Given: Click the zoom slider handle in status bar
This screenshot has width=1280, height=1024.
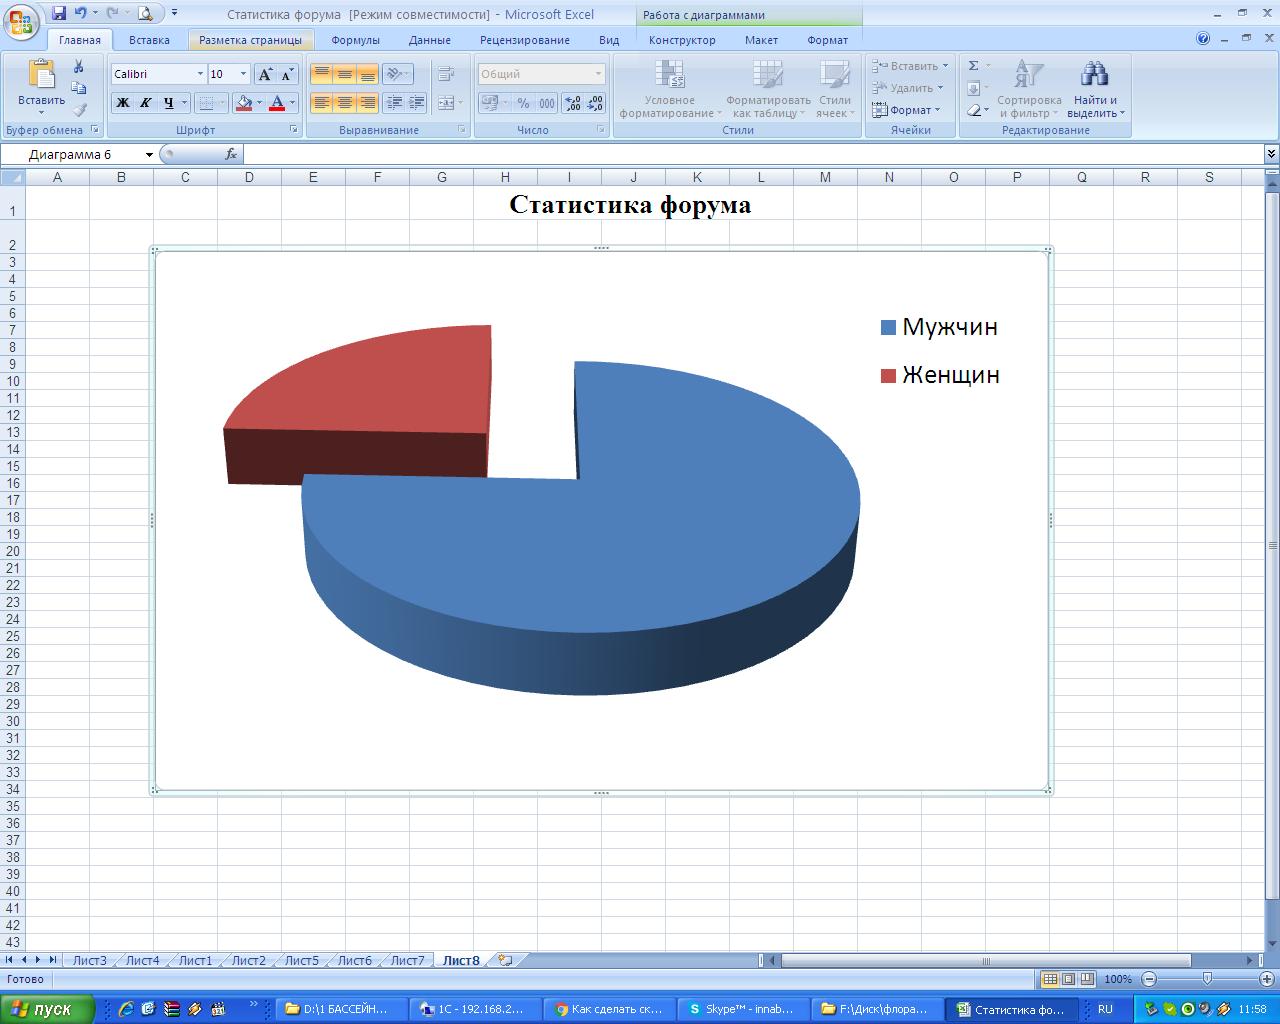Looking at the screenshot, I should 1207,979.
